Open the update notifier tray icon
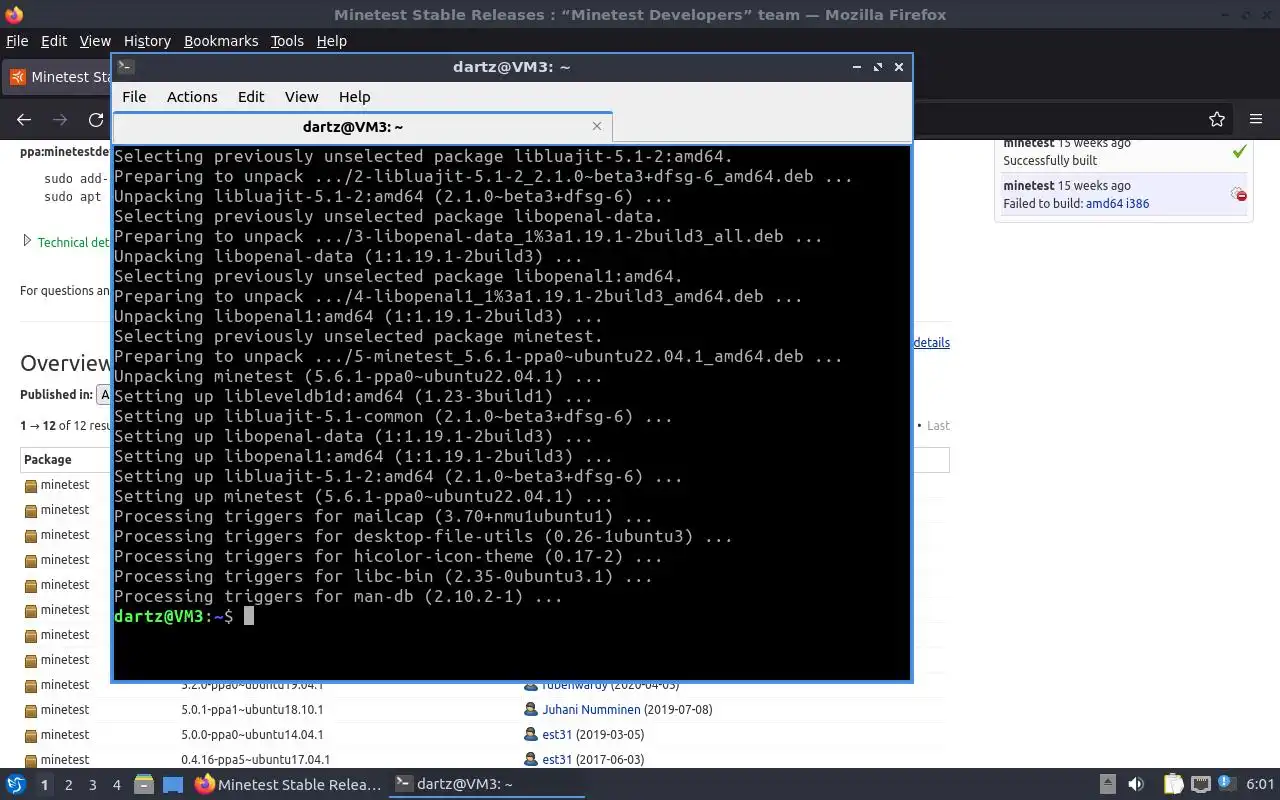 coord(1225,785)
